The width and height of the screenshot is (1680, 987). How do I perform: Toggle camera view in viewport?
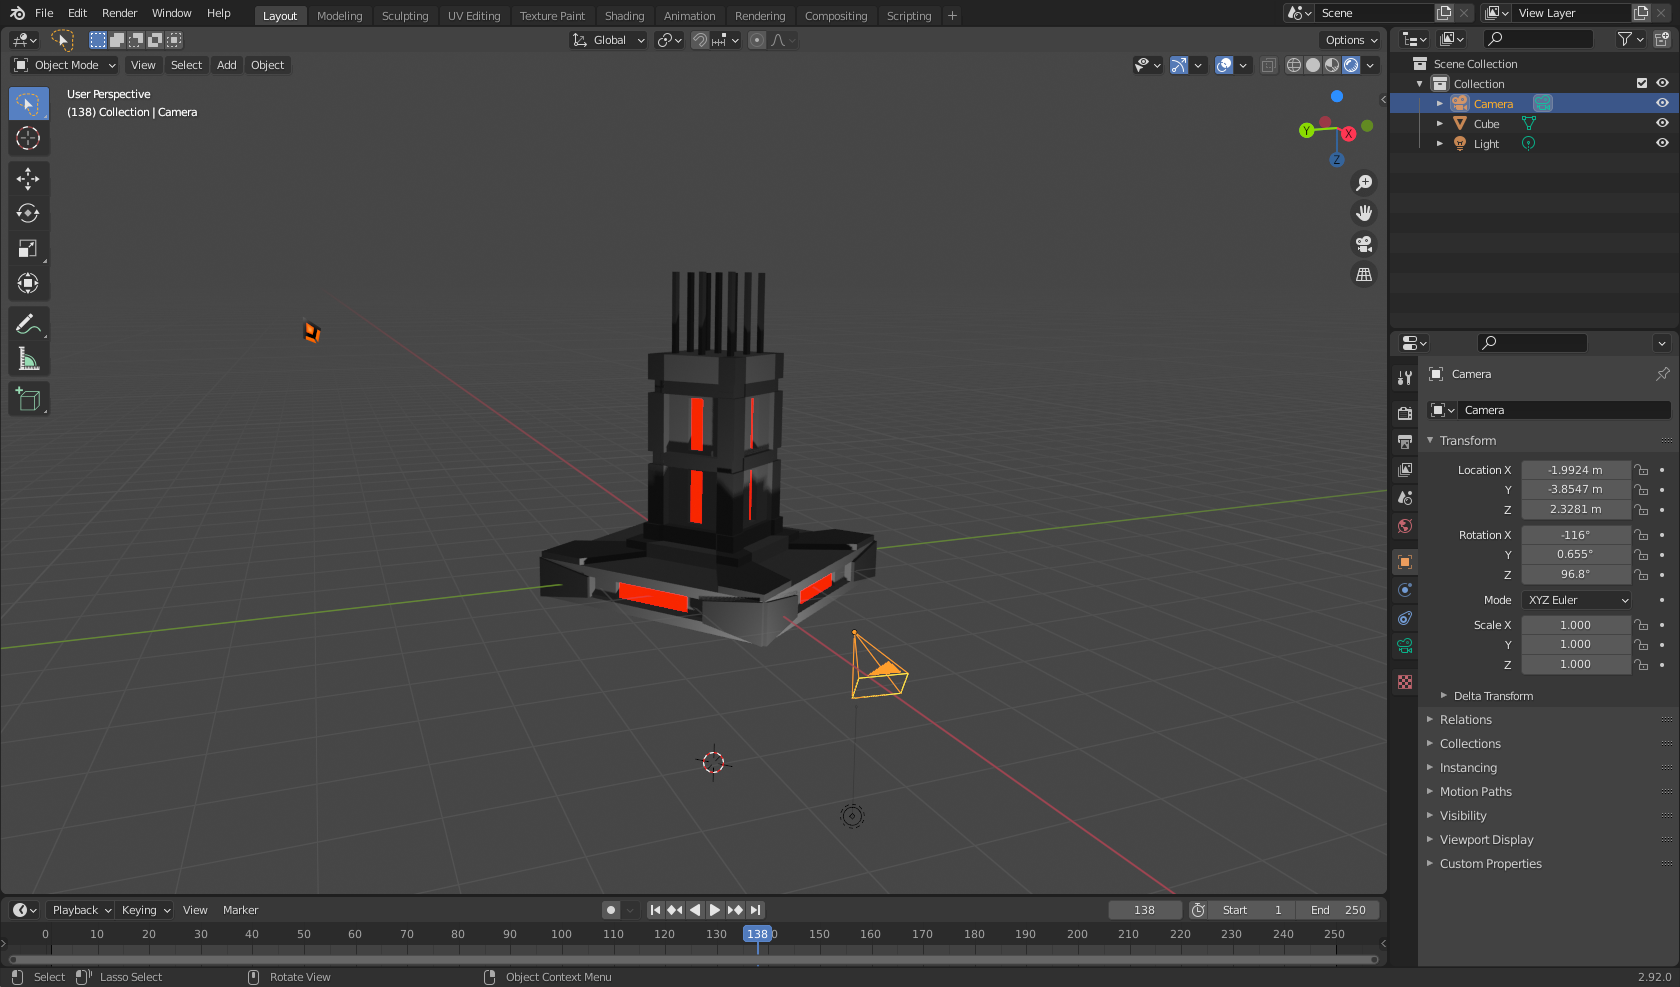(x=1363, y=244)
